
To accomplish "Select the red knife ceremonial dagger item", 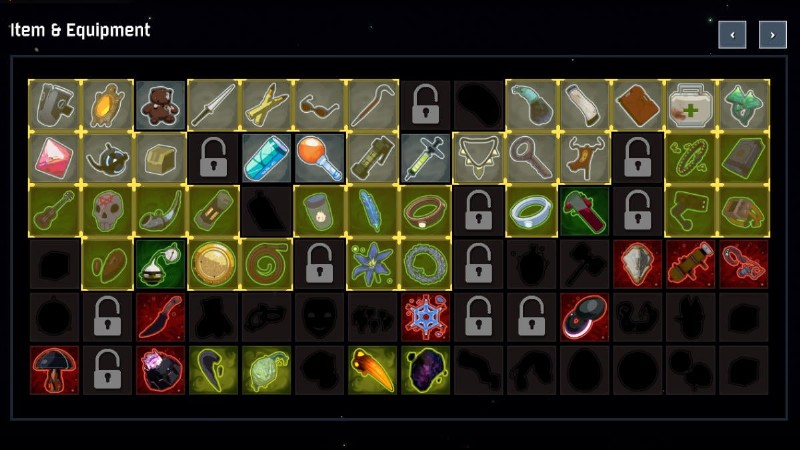I will coord(160,317).
